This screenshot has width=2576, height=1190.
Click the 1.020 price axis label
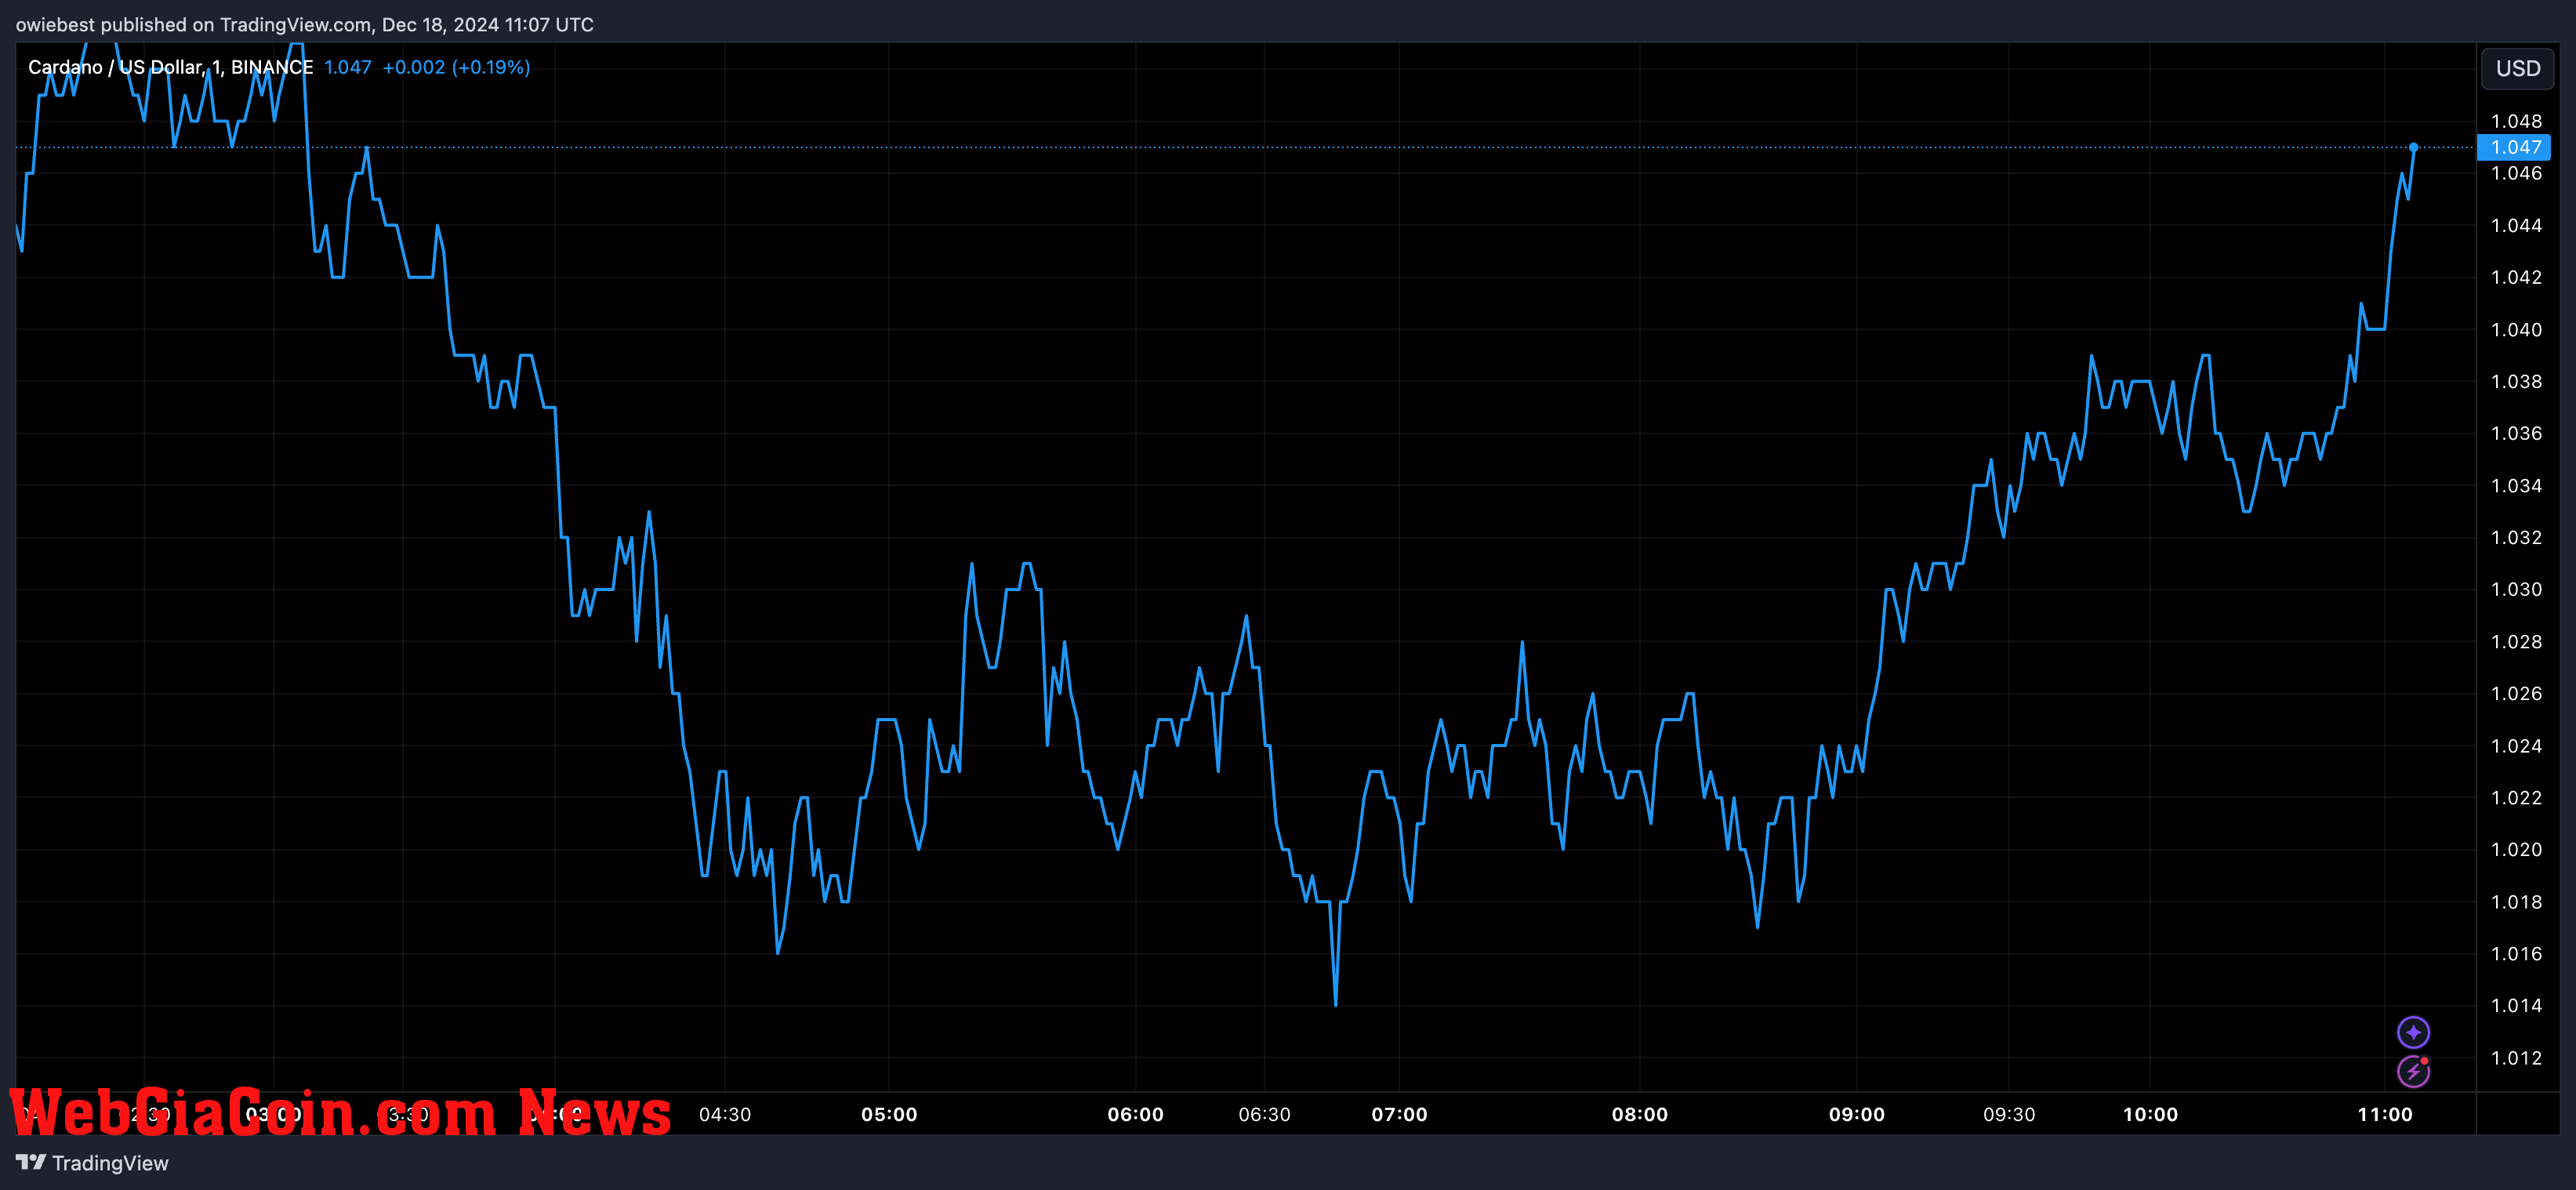click(x=2516, y=849)
